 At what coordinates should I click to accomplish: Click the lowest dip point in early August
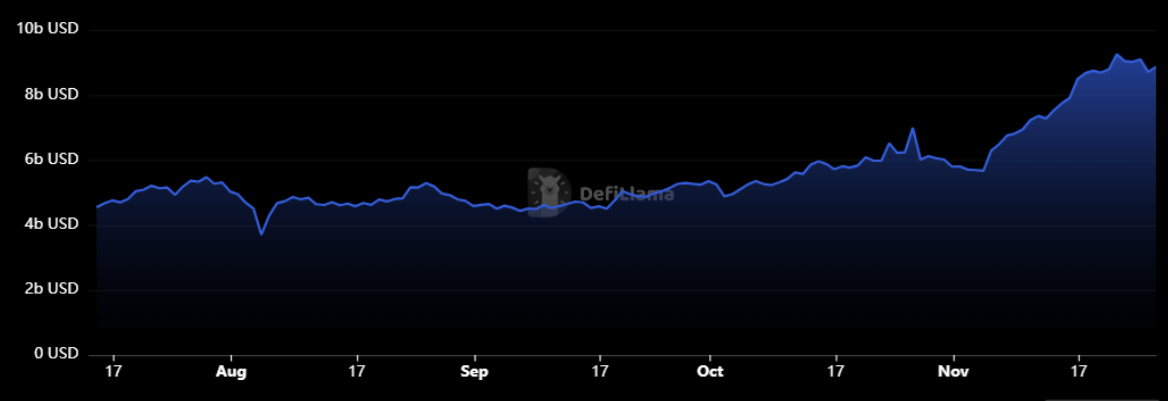[x=261, y=234]
